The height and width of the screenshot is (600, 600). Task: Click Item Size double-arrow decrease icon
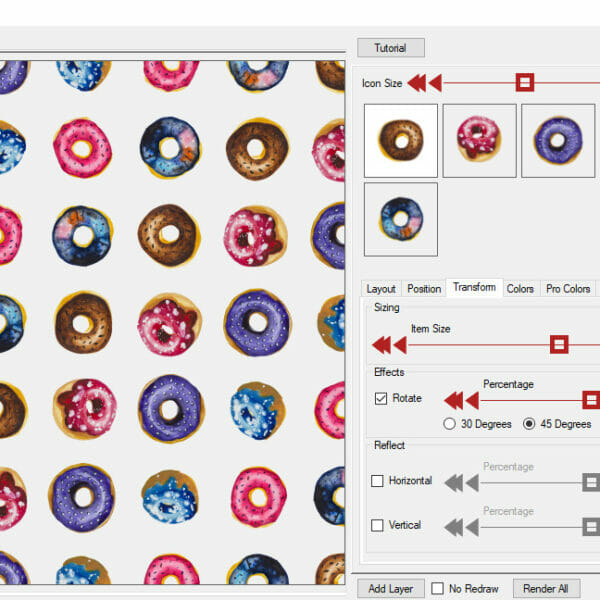coord(382,345)
